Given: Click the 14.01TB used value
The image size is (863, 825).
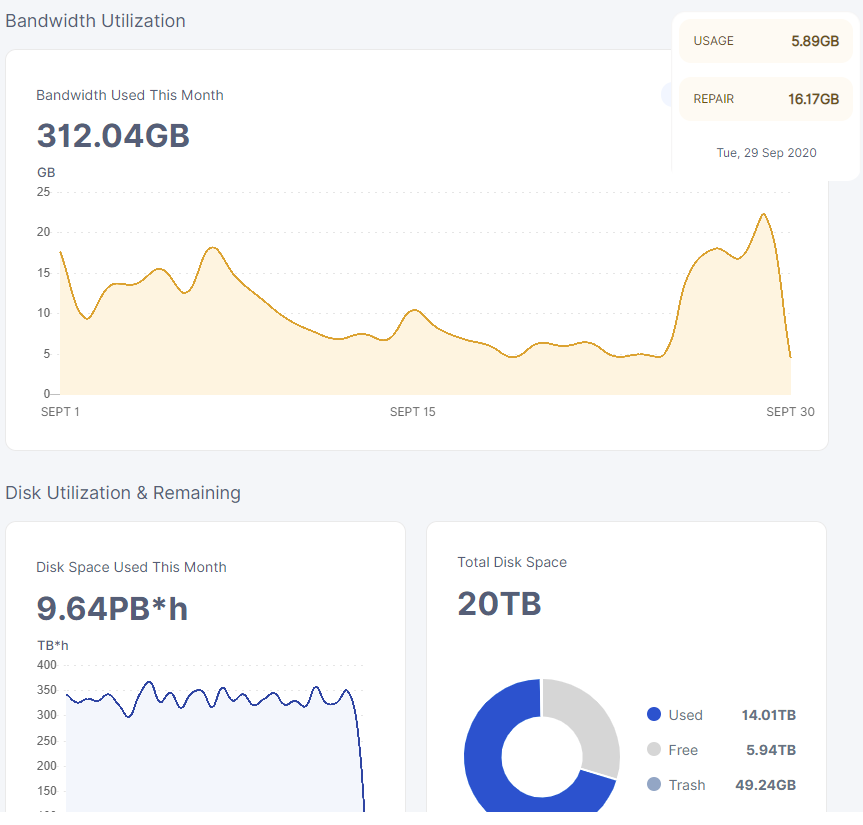Looking at the screenshot, I should click(768, 715).
